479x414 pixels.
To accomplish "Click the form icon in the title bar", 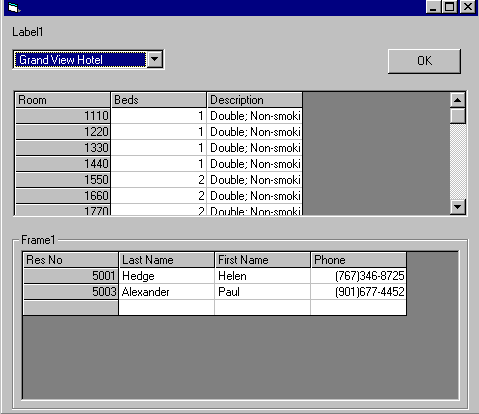I will point(13,7).
